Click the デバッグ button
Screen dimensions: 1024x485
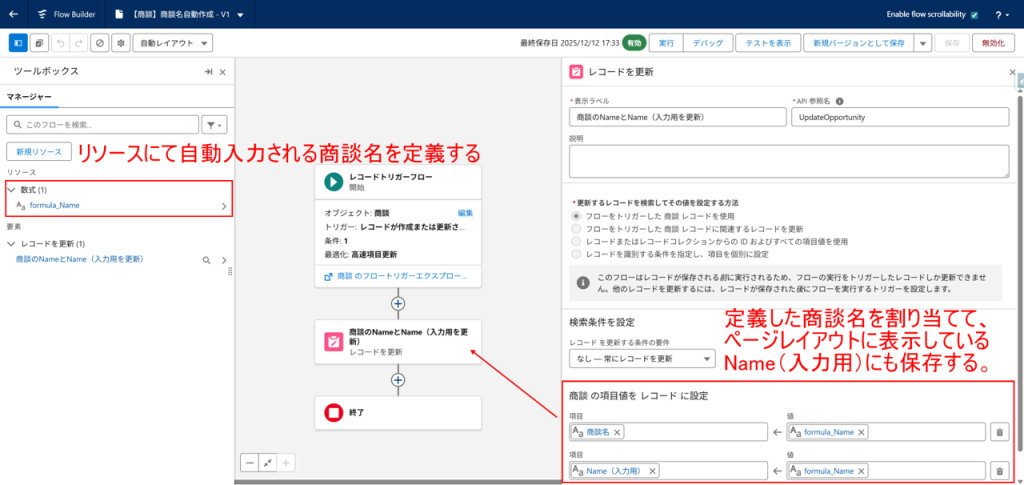(x=708, y=43)
